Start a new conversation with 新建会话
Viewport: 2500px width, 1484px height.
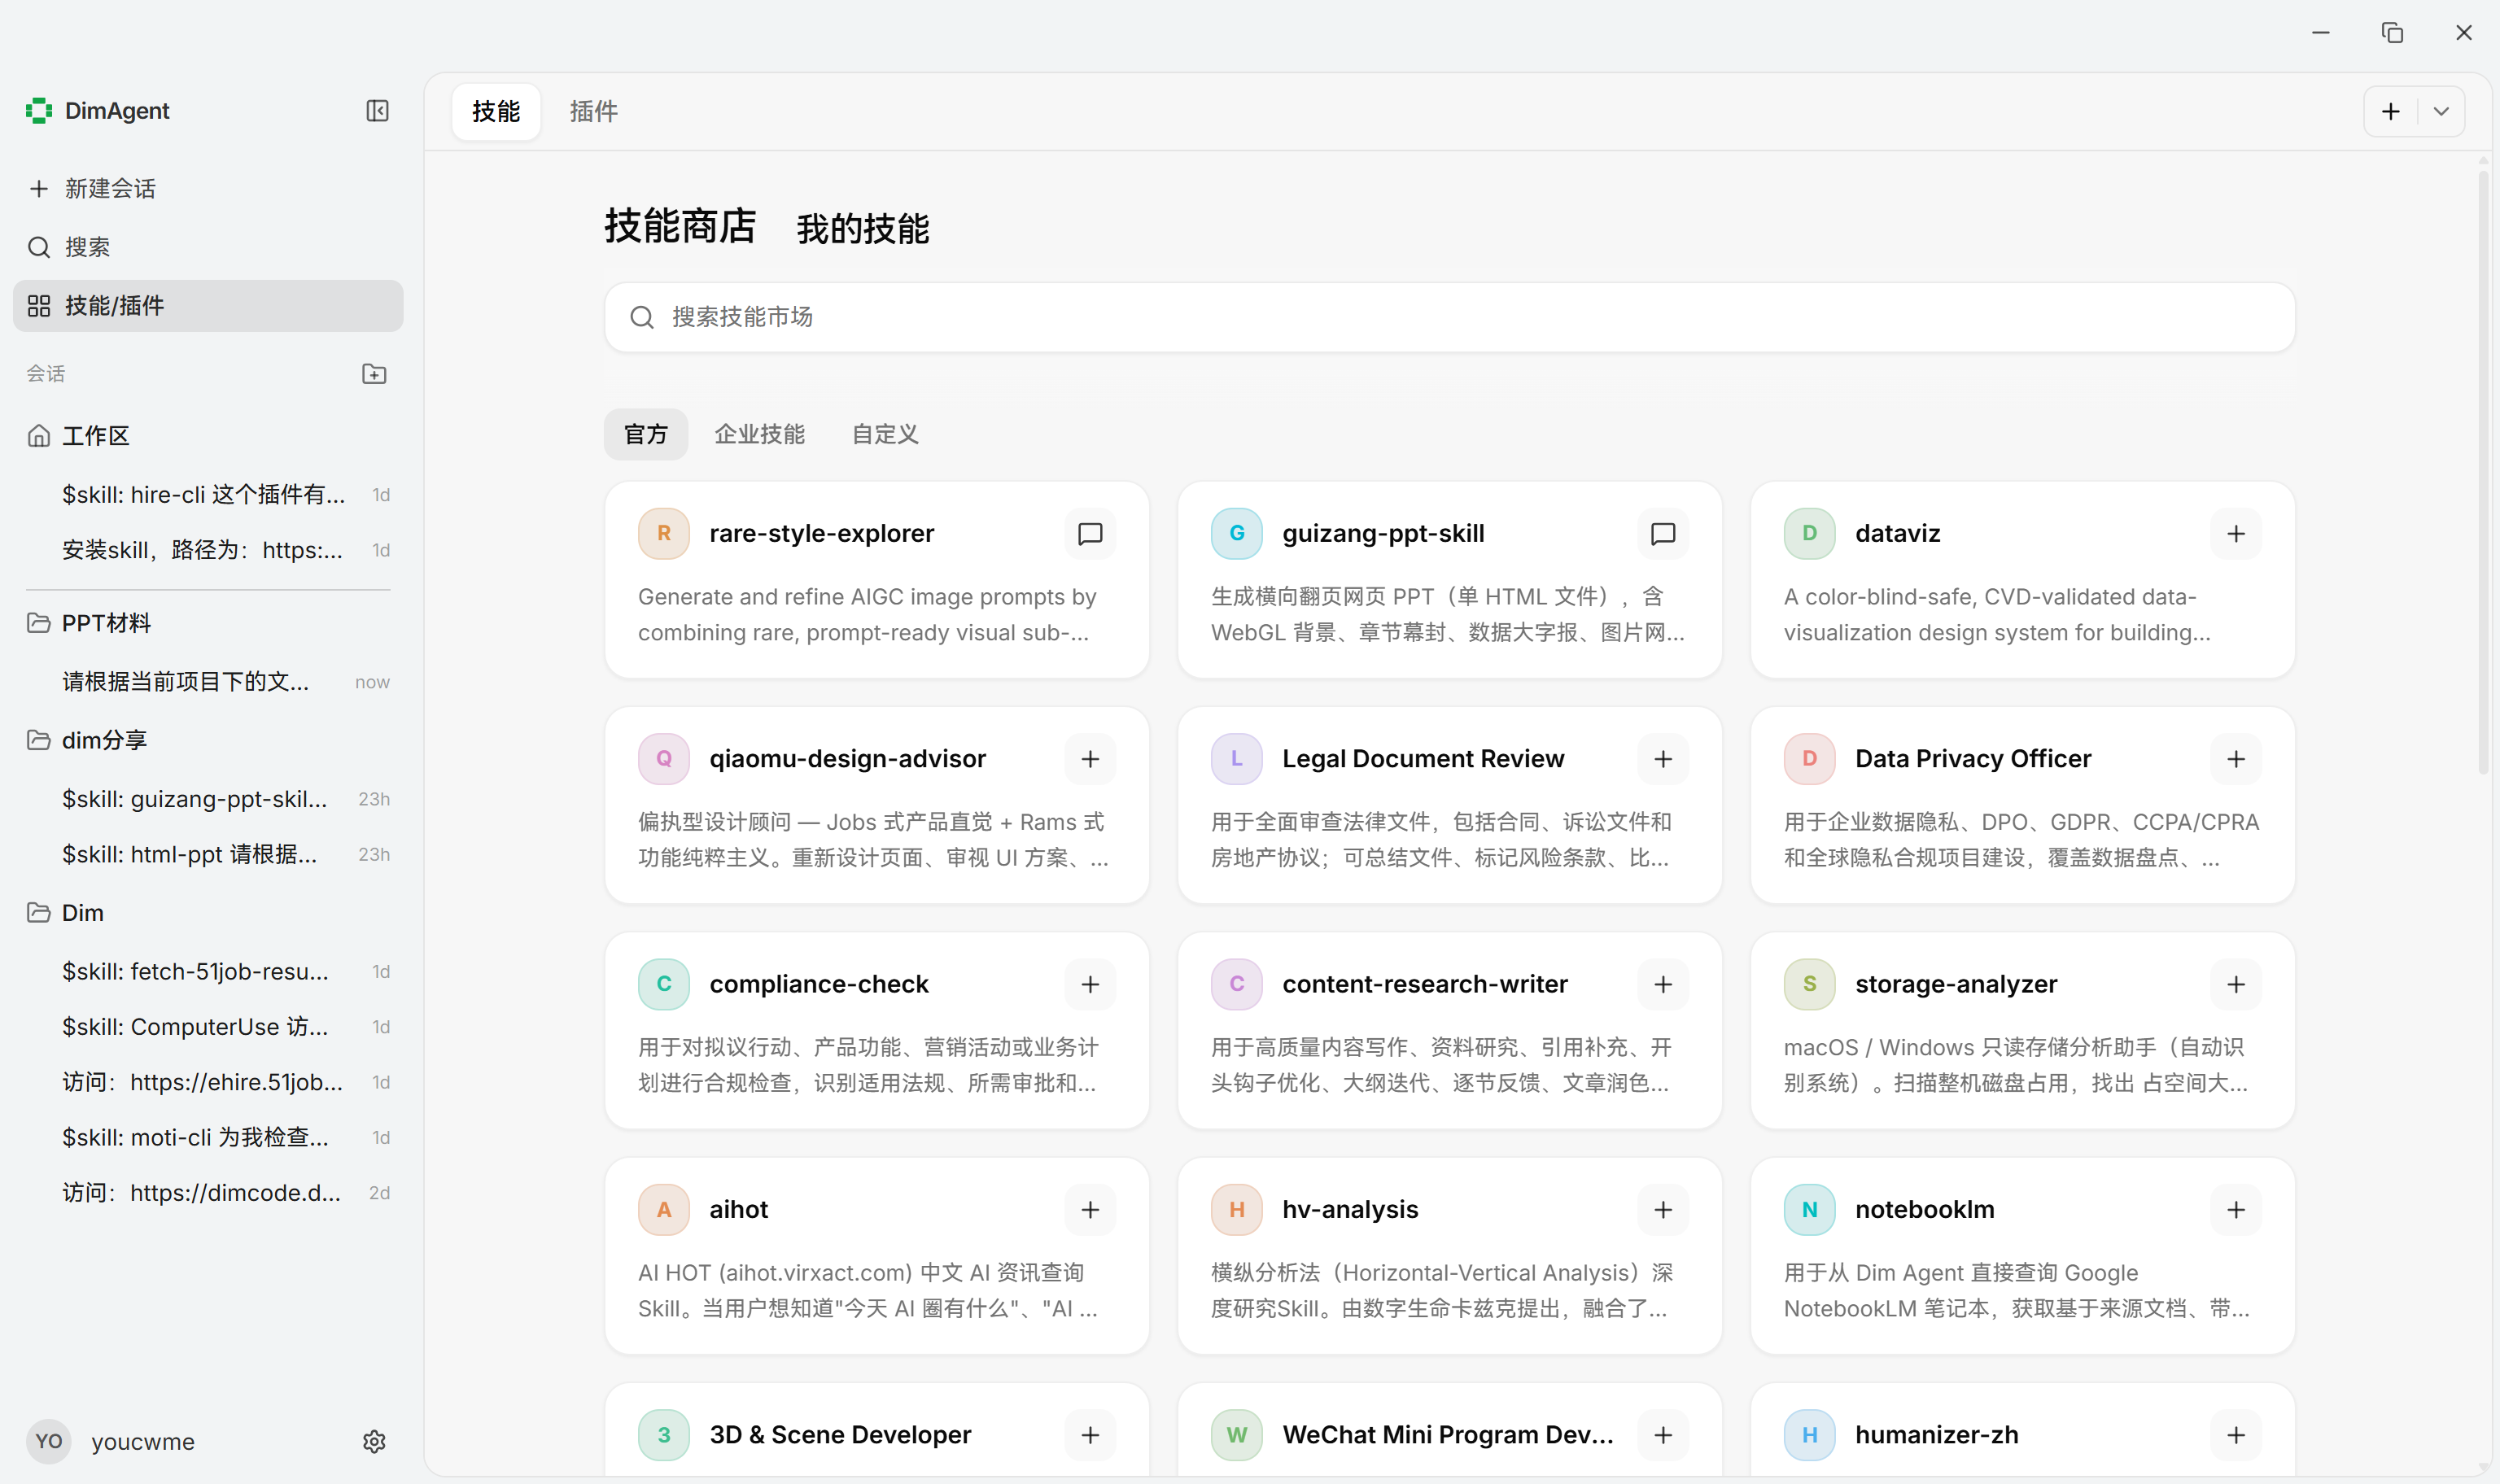[x=208, y=188]
